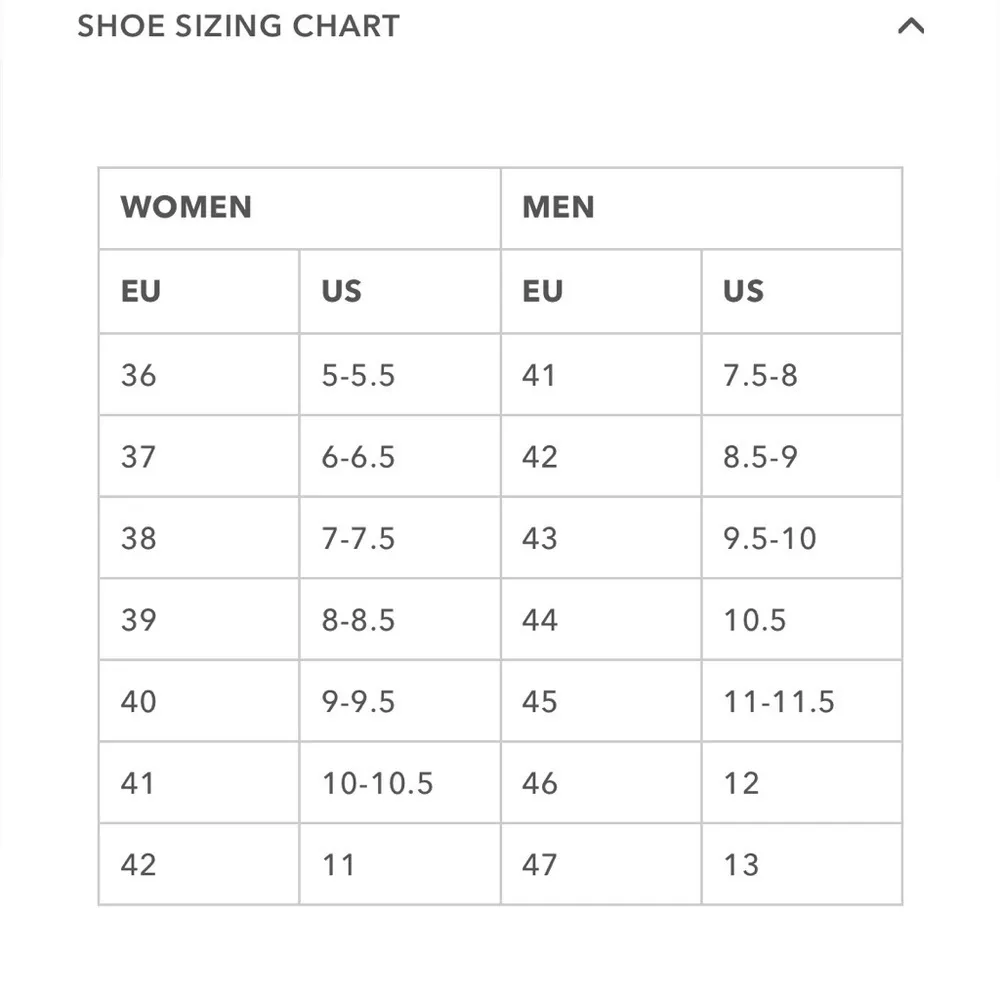Select men's EU size 46 cell
Screen dimensions: 1000x1000
[540, 783]
